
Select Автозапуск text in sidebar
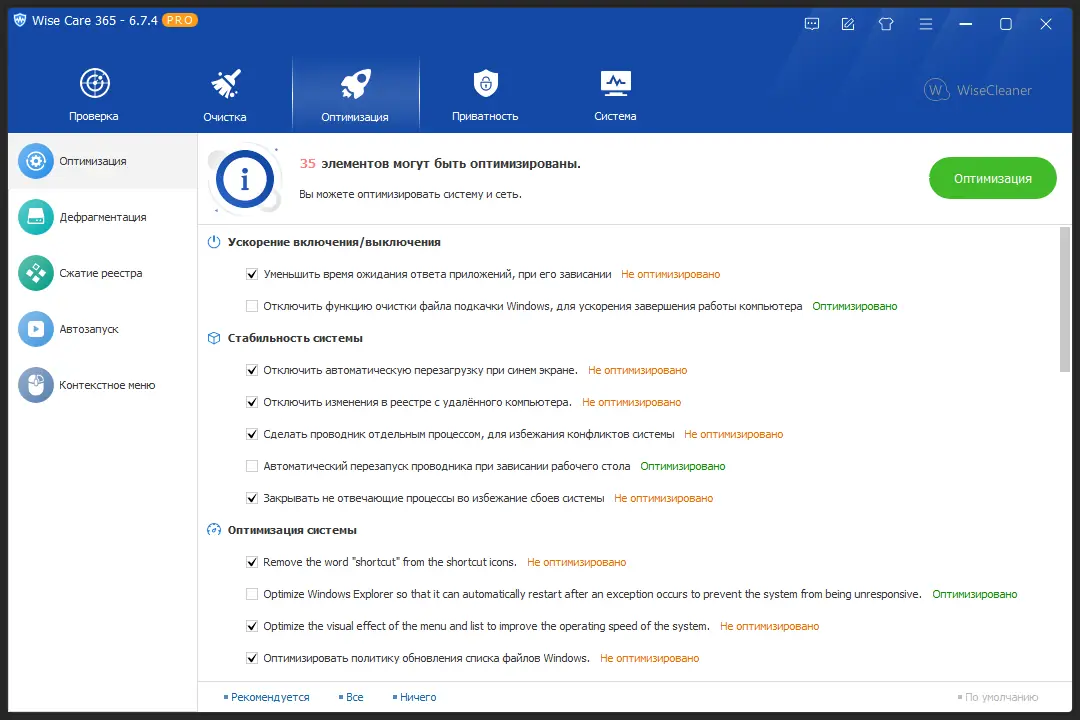tap(89, 329)
